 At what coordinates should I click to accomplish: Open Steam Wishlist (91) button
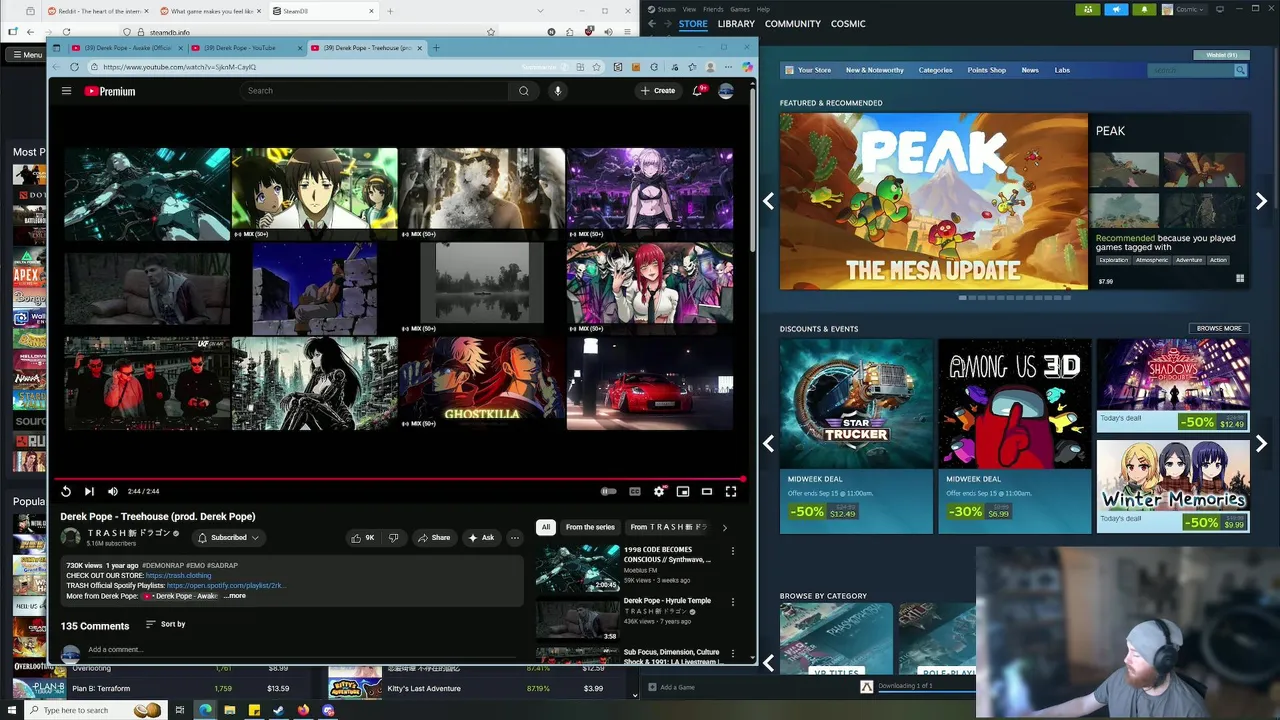(x=1221, y=55)
